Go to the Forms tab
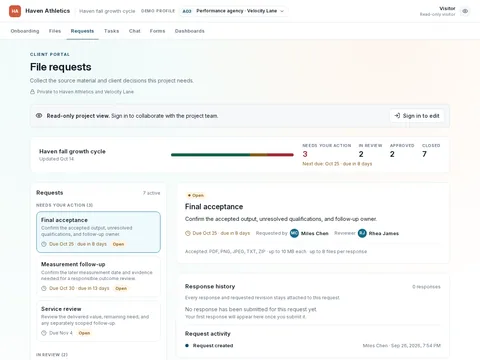The height and width of the screenshot is (360, 480). tap(157, 31)
